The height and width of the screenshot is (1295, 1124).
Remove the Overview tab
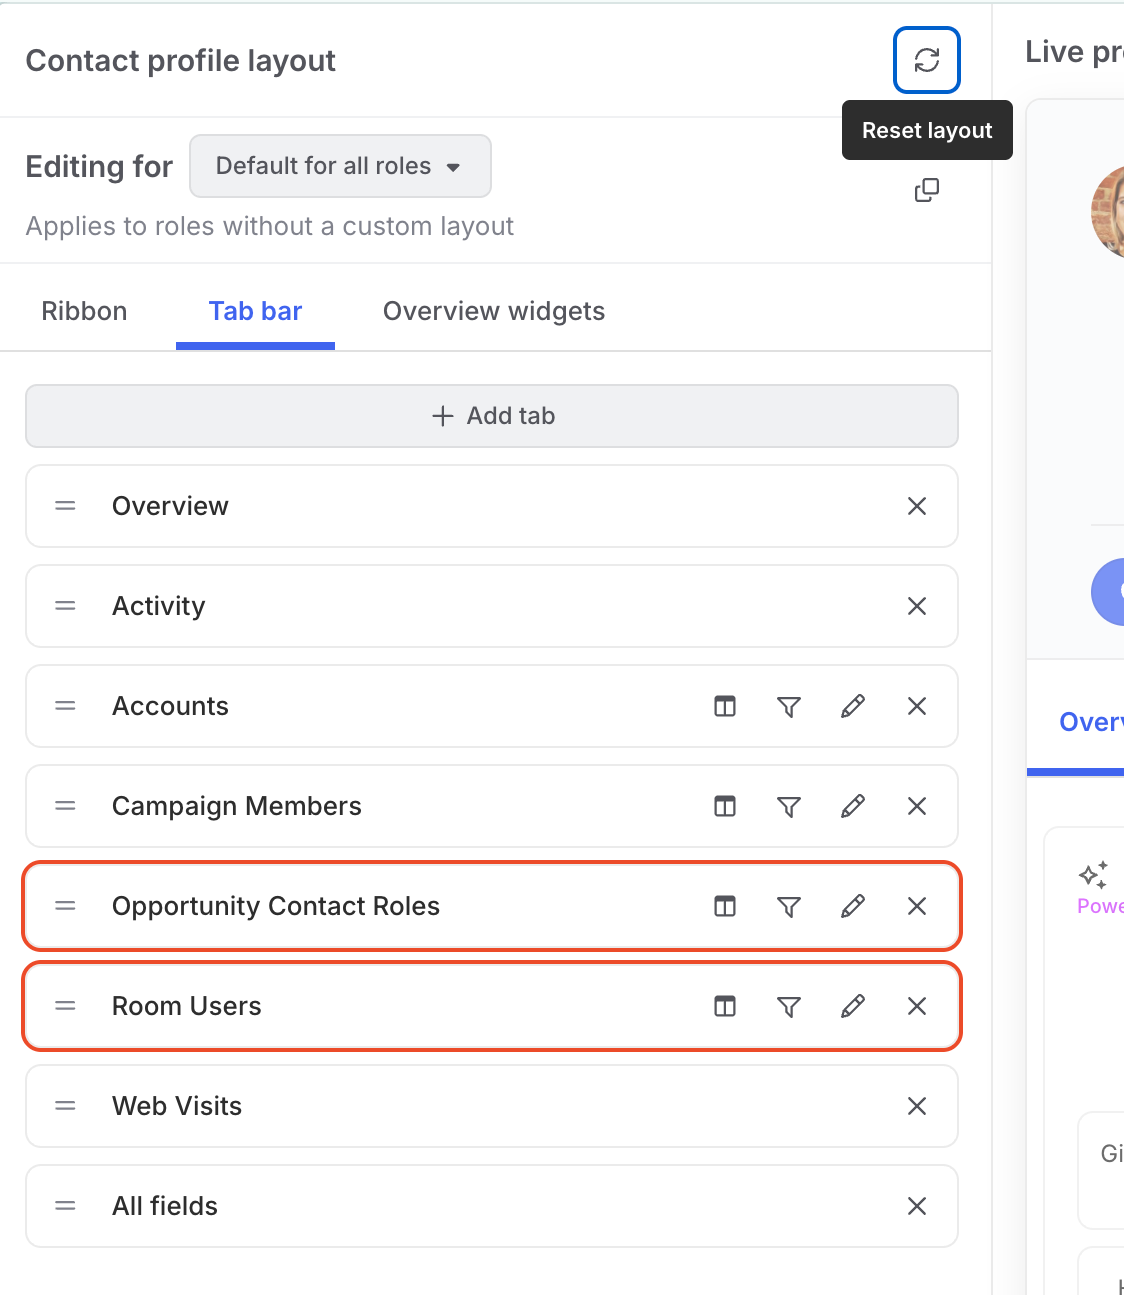(917, 506)
